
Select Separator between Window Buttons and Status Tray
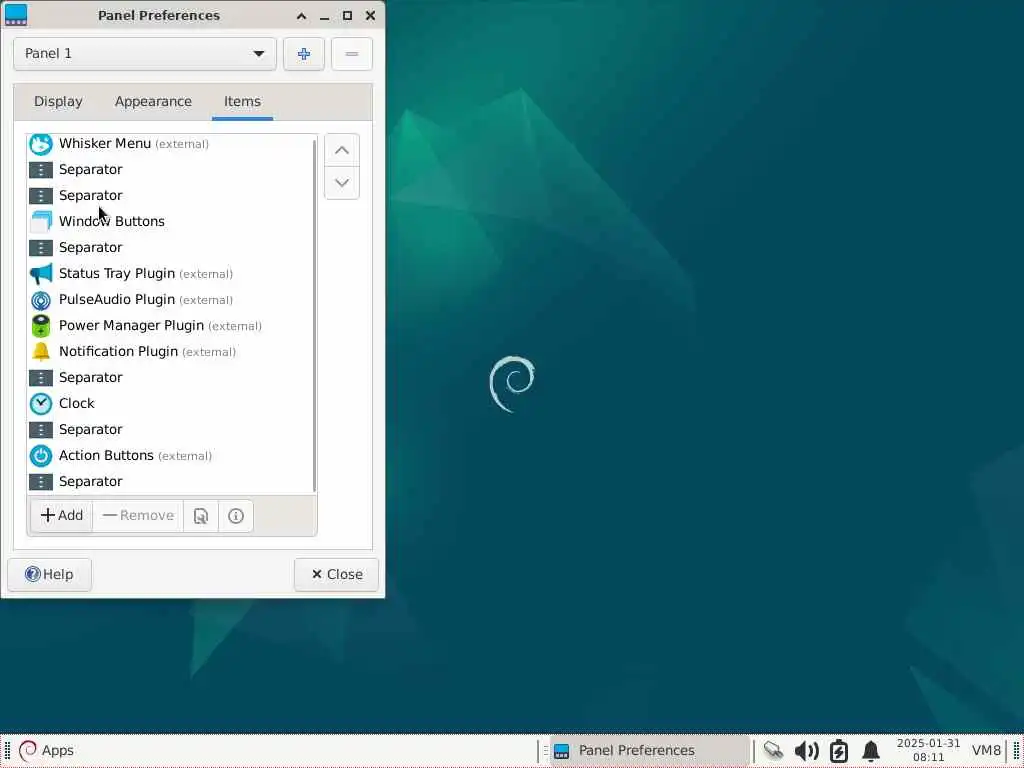170,248
